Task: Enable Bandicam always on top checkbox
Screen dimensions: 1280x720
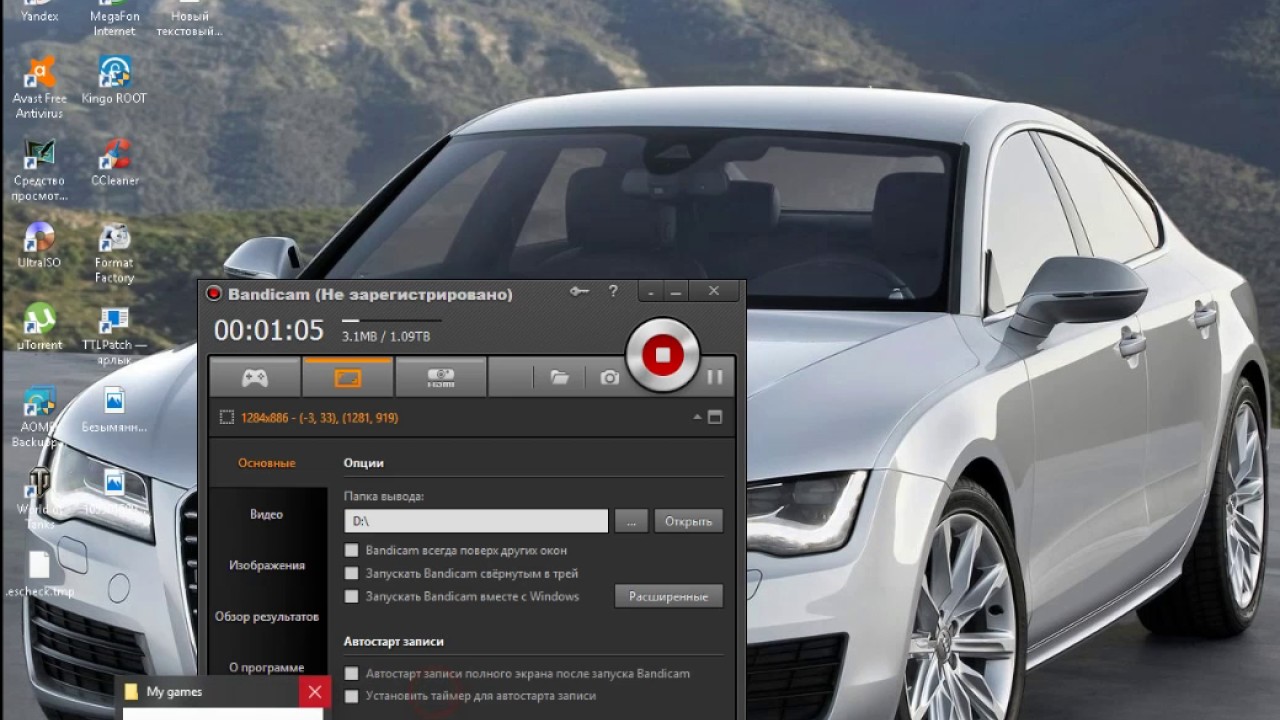Action: pyautogui.click(x=351, y=550)
